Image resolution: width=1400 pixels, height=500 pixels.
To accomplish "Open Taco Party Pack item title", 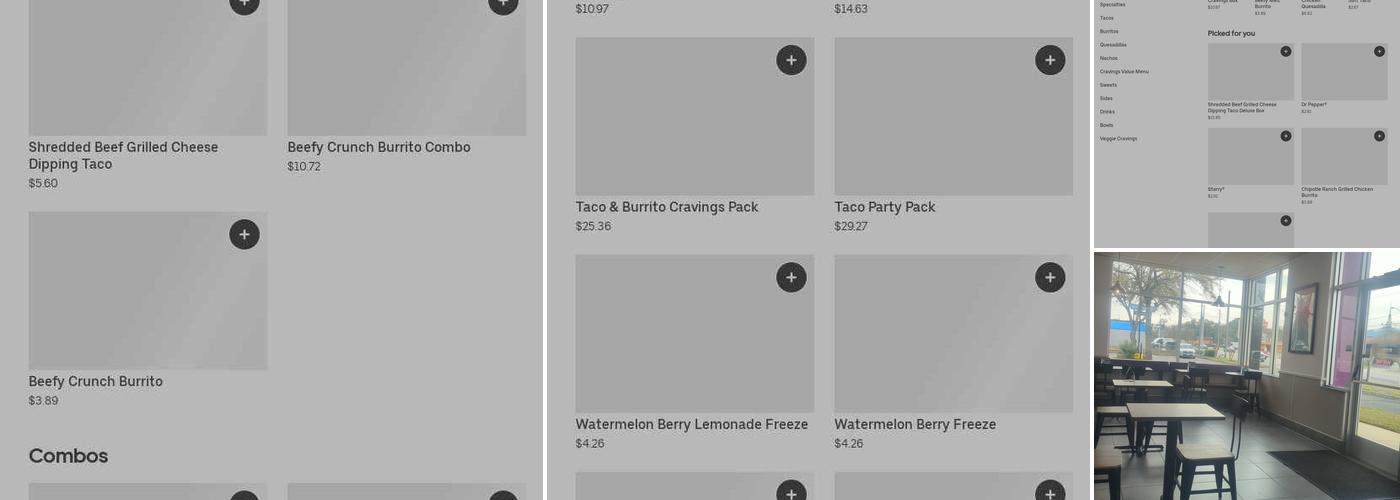I will point(885,207).
